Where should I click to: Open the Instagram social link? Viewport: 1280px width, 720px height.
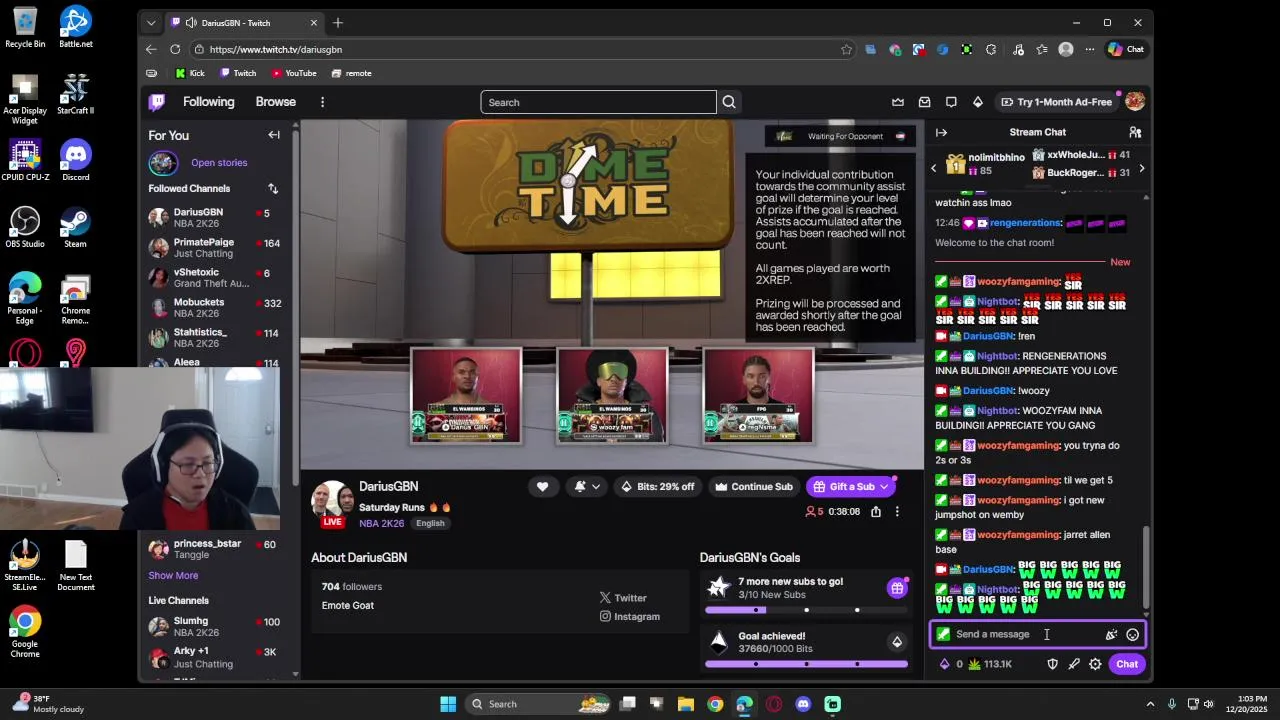click(630, 616)
